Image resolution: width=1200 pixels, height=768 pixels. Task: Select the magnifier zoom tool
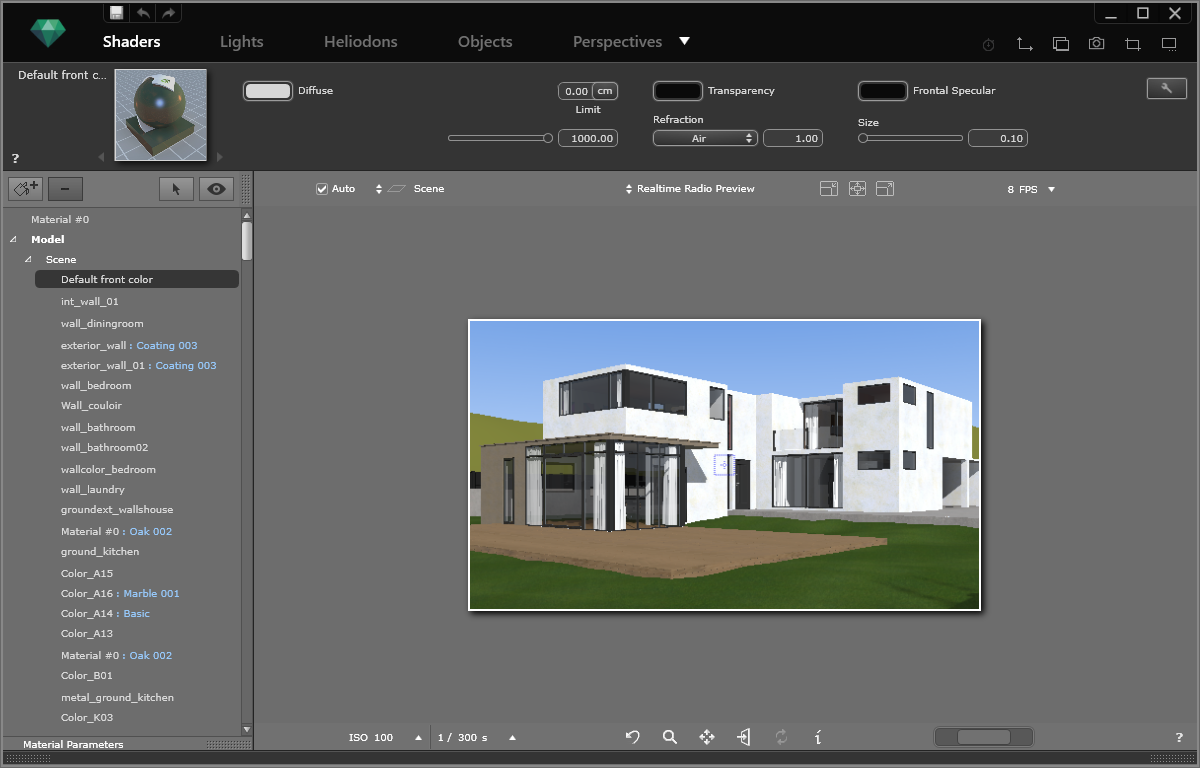(670, 737)
